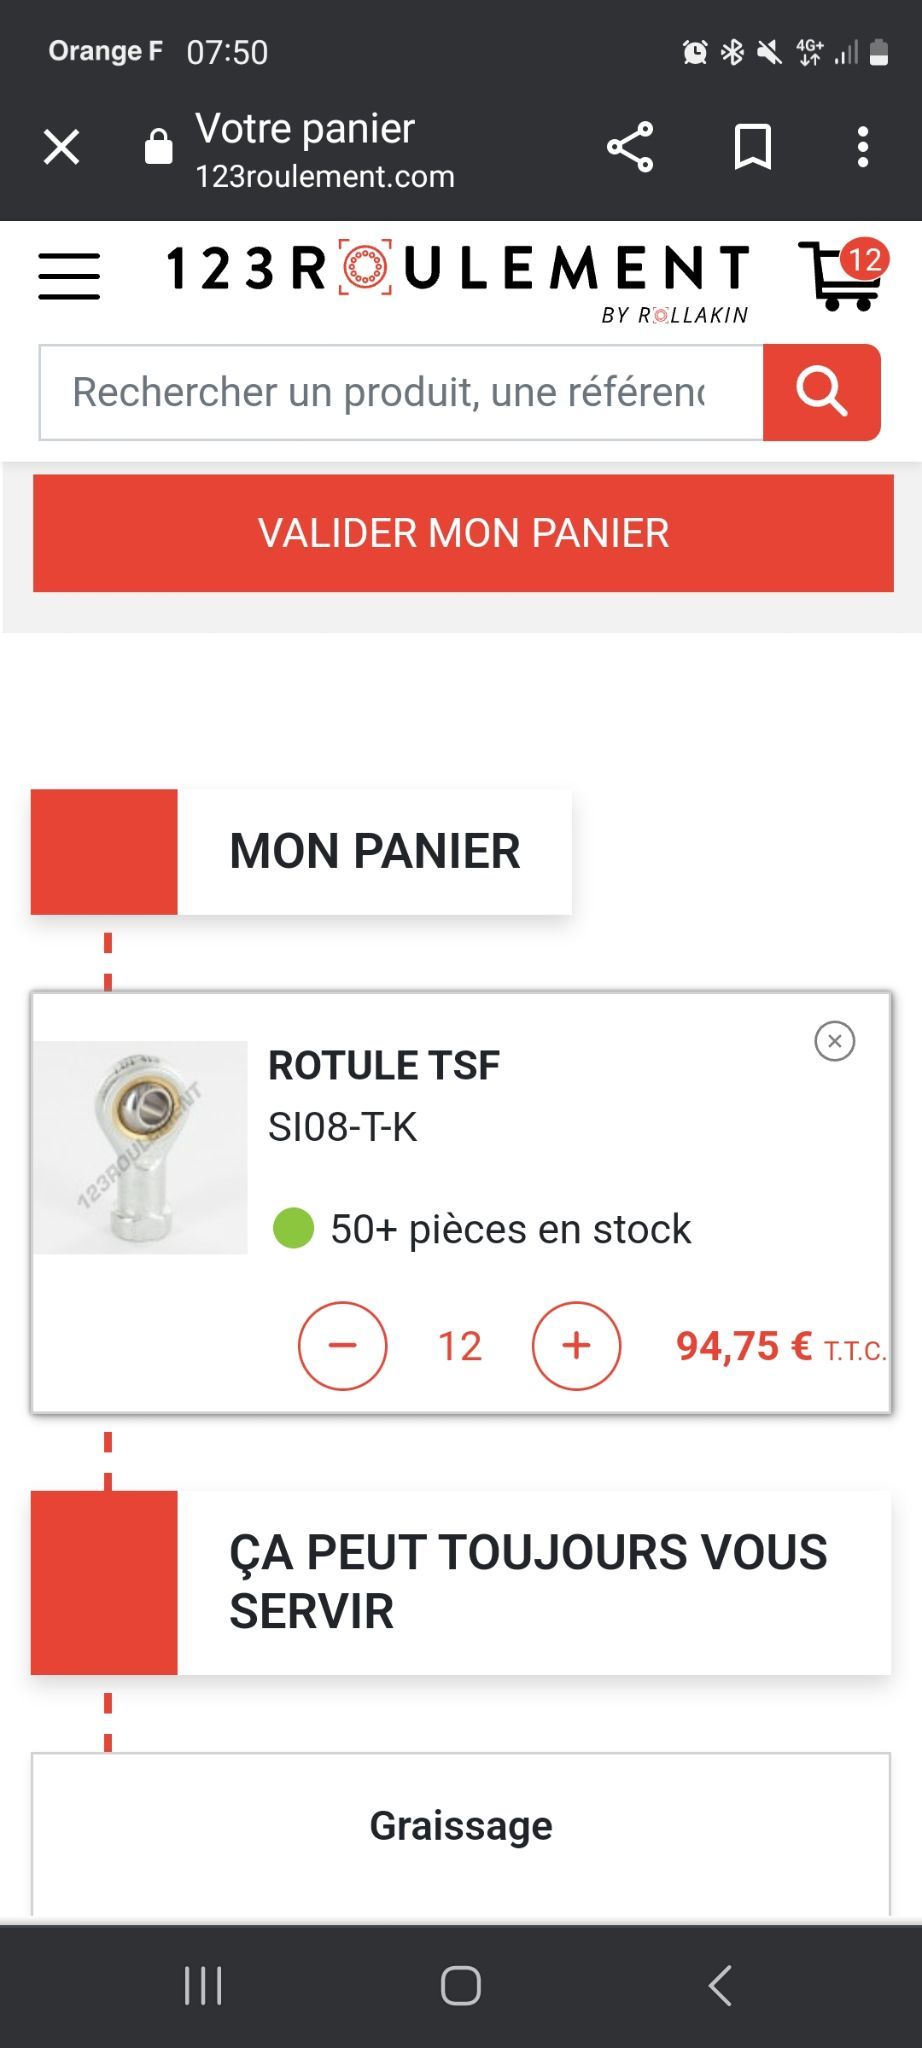This screenshot has height=2048, width=922.
Task: Tap the 123Roulement logo
Action: tap(458, 272)
